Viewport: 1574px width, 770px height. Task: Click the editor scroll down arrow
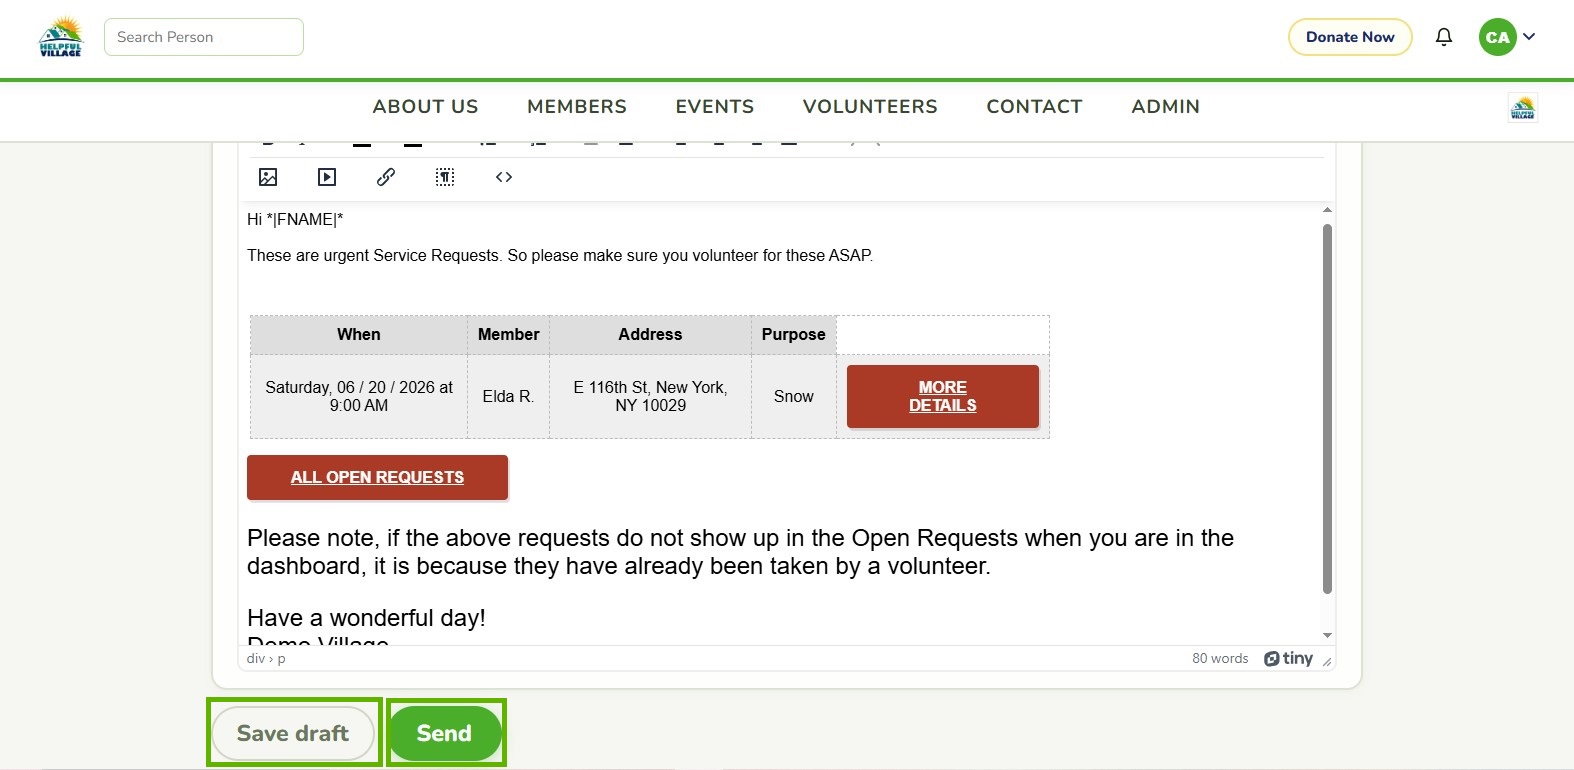coord(1327,635)
